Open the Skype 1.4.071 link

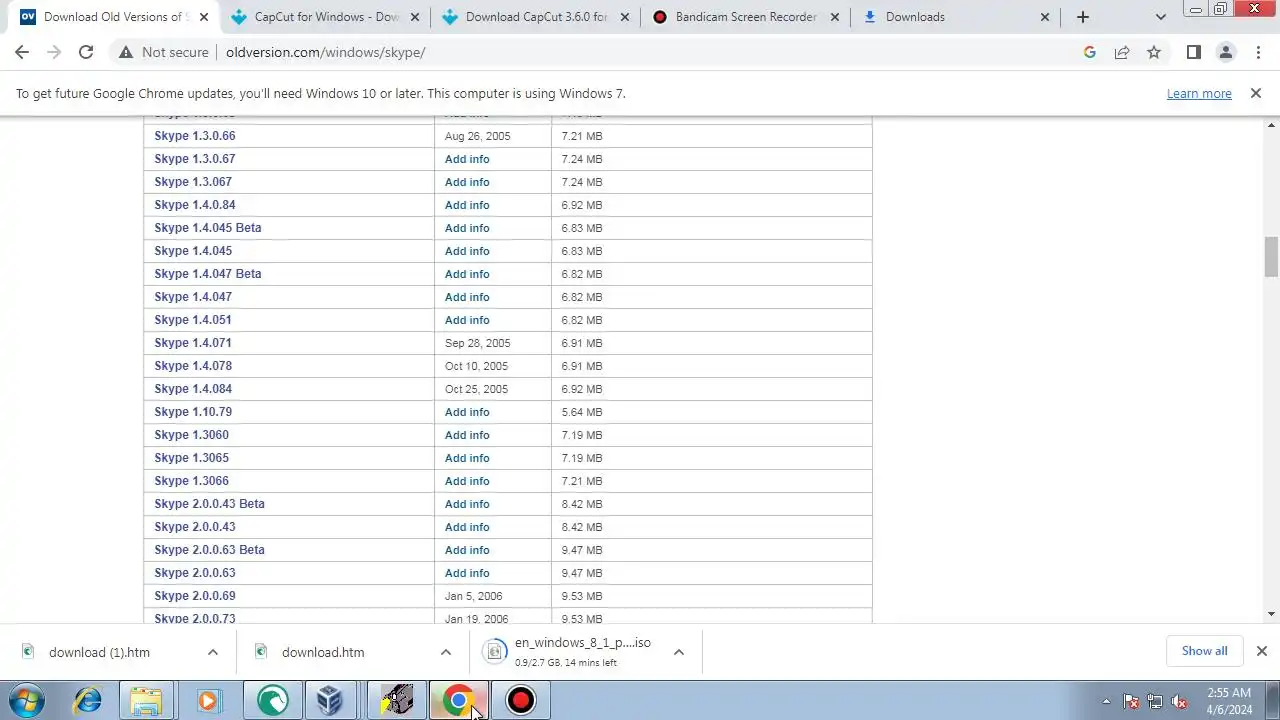point(193,343)
